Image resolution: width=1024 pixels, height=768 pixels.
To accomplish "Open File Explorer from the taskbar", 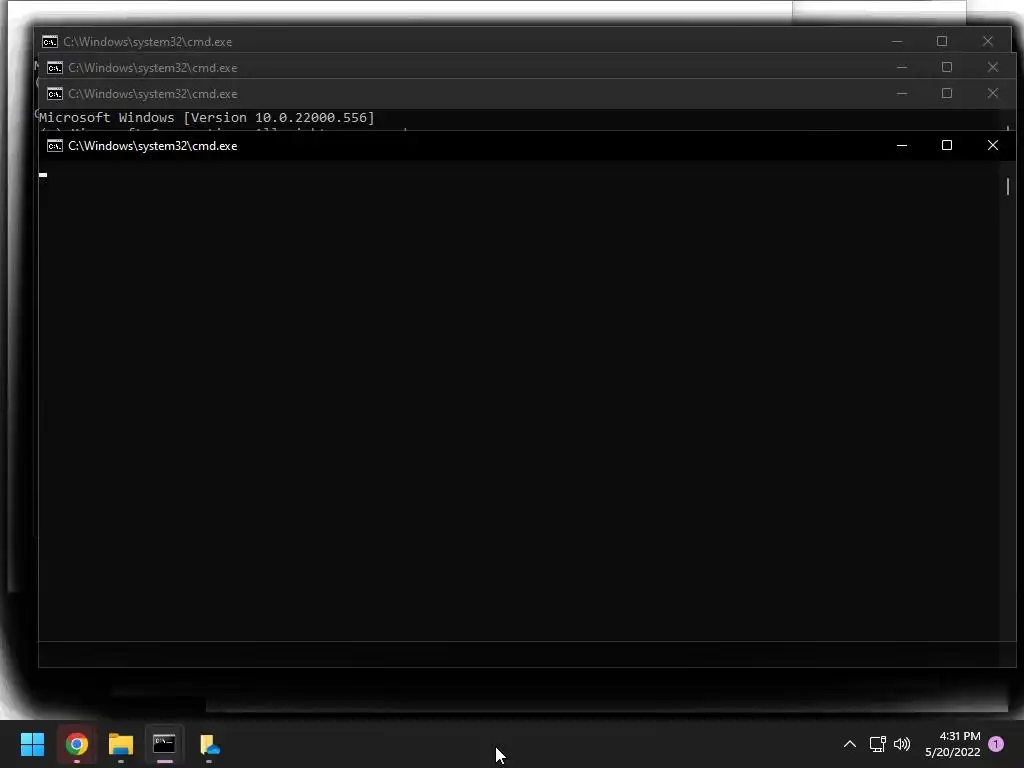I will point(121,744).
